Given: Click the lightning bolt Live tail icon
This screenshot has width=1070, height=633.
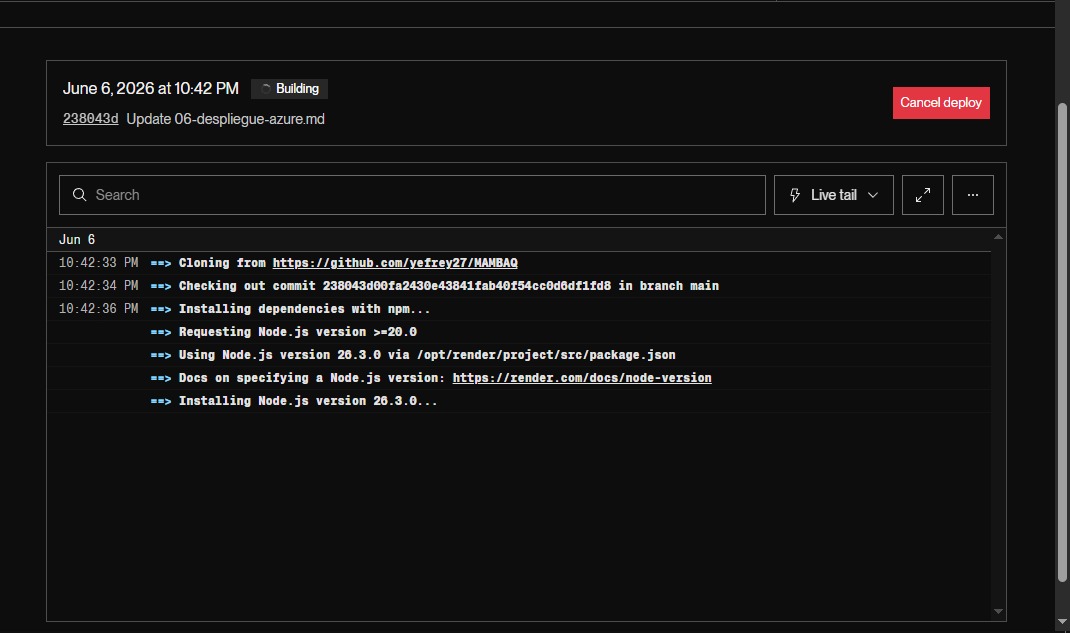Looking at the screenshot, I should click(x=795, y=195).
